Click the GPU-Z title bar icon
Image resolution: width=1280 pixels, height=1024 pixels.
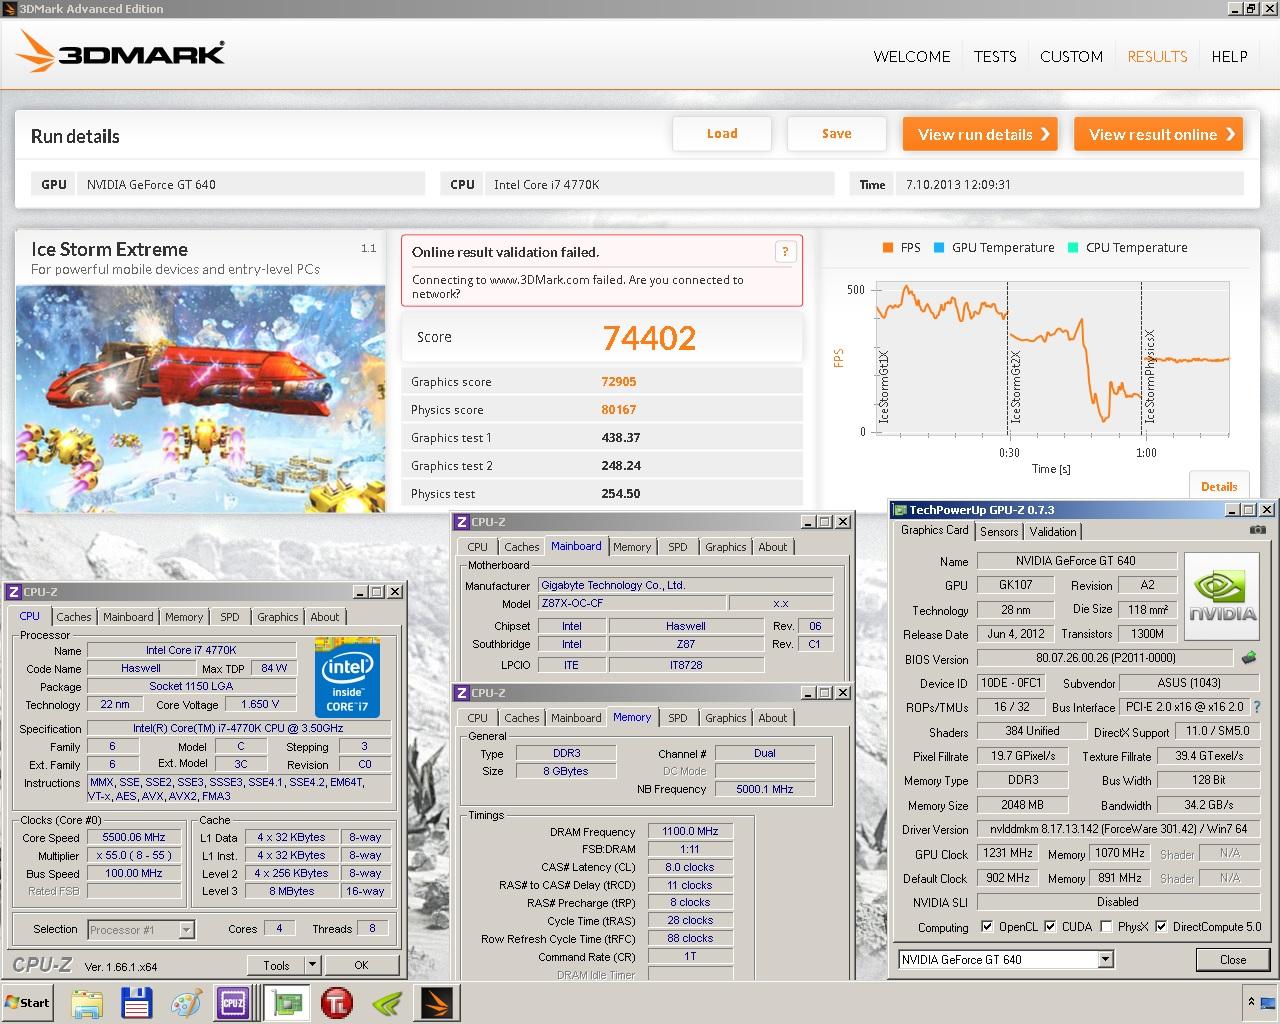tap(900, 510)
